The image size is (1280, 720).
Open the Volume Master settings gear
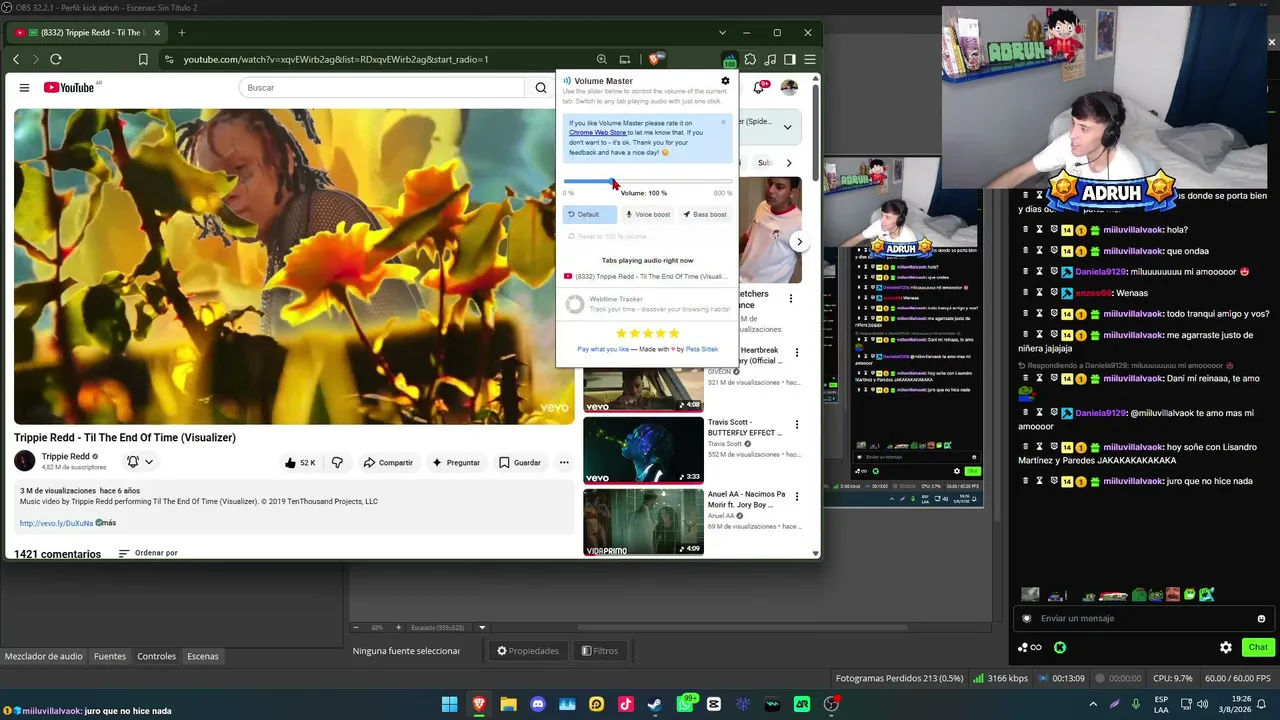[725, 81]
